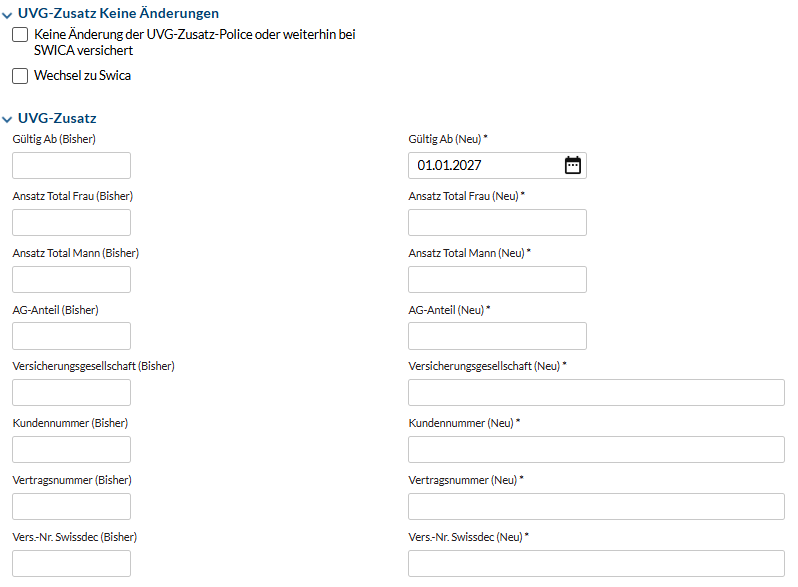Check Keine Änderung der UVG-Zusatz-Police checkbox
This screenshot has width=798, height=587.
pyautogui.click(x=20, y=35)
